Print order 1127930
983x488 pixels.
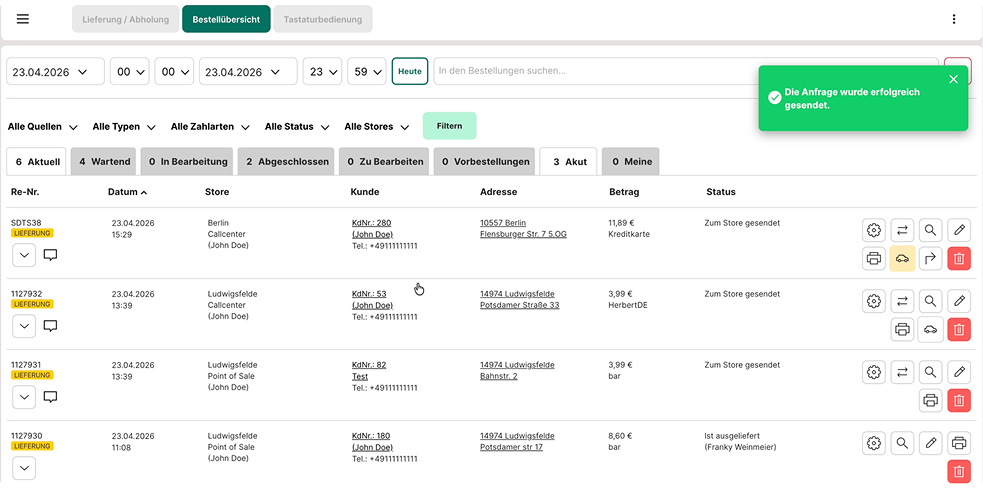coord(959,443)
